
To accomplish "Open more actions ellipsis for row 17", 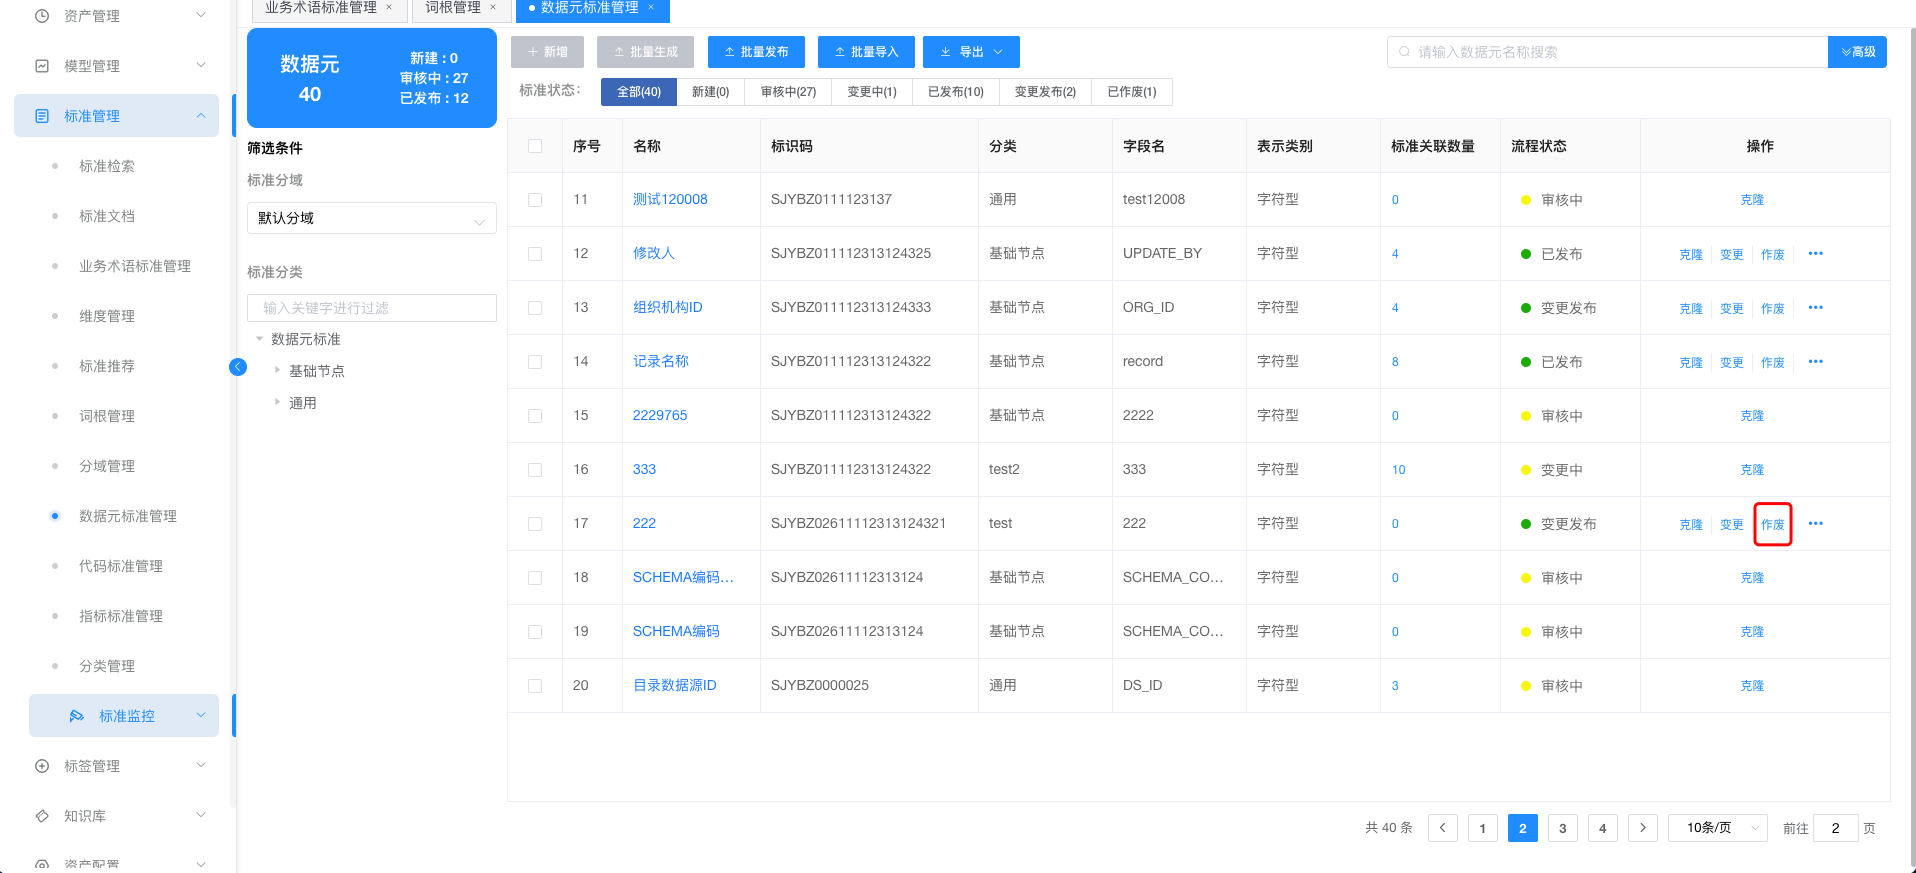I will [1815, 524].
